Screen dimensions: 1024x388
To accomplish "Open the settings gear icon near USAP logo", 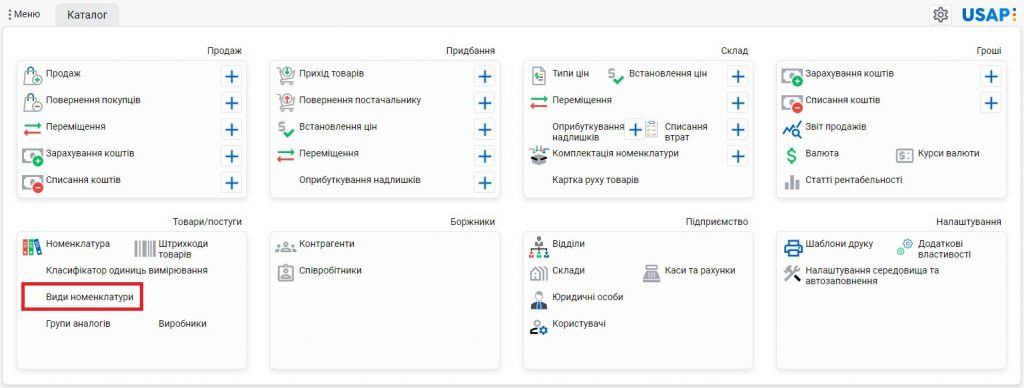I will [940, 14].
